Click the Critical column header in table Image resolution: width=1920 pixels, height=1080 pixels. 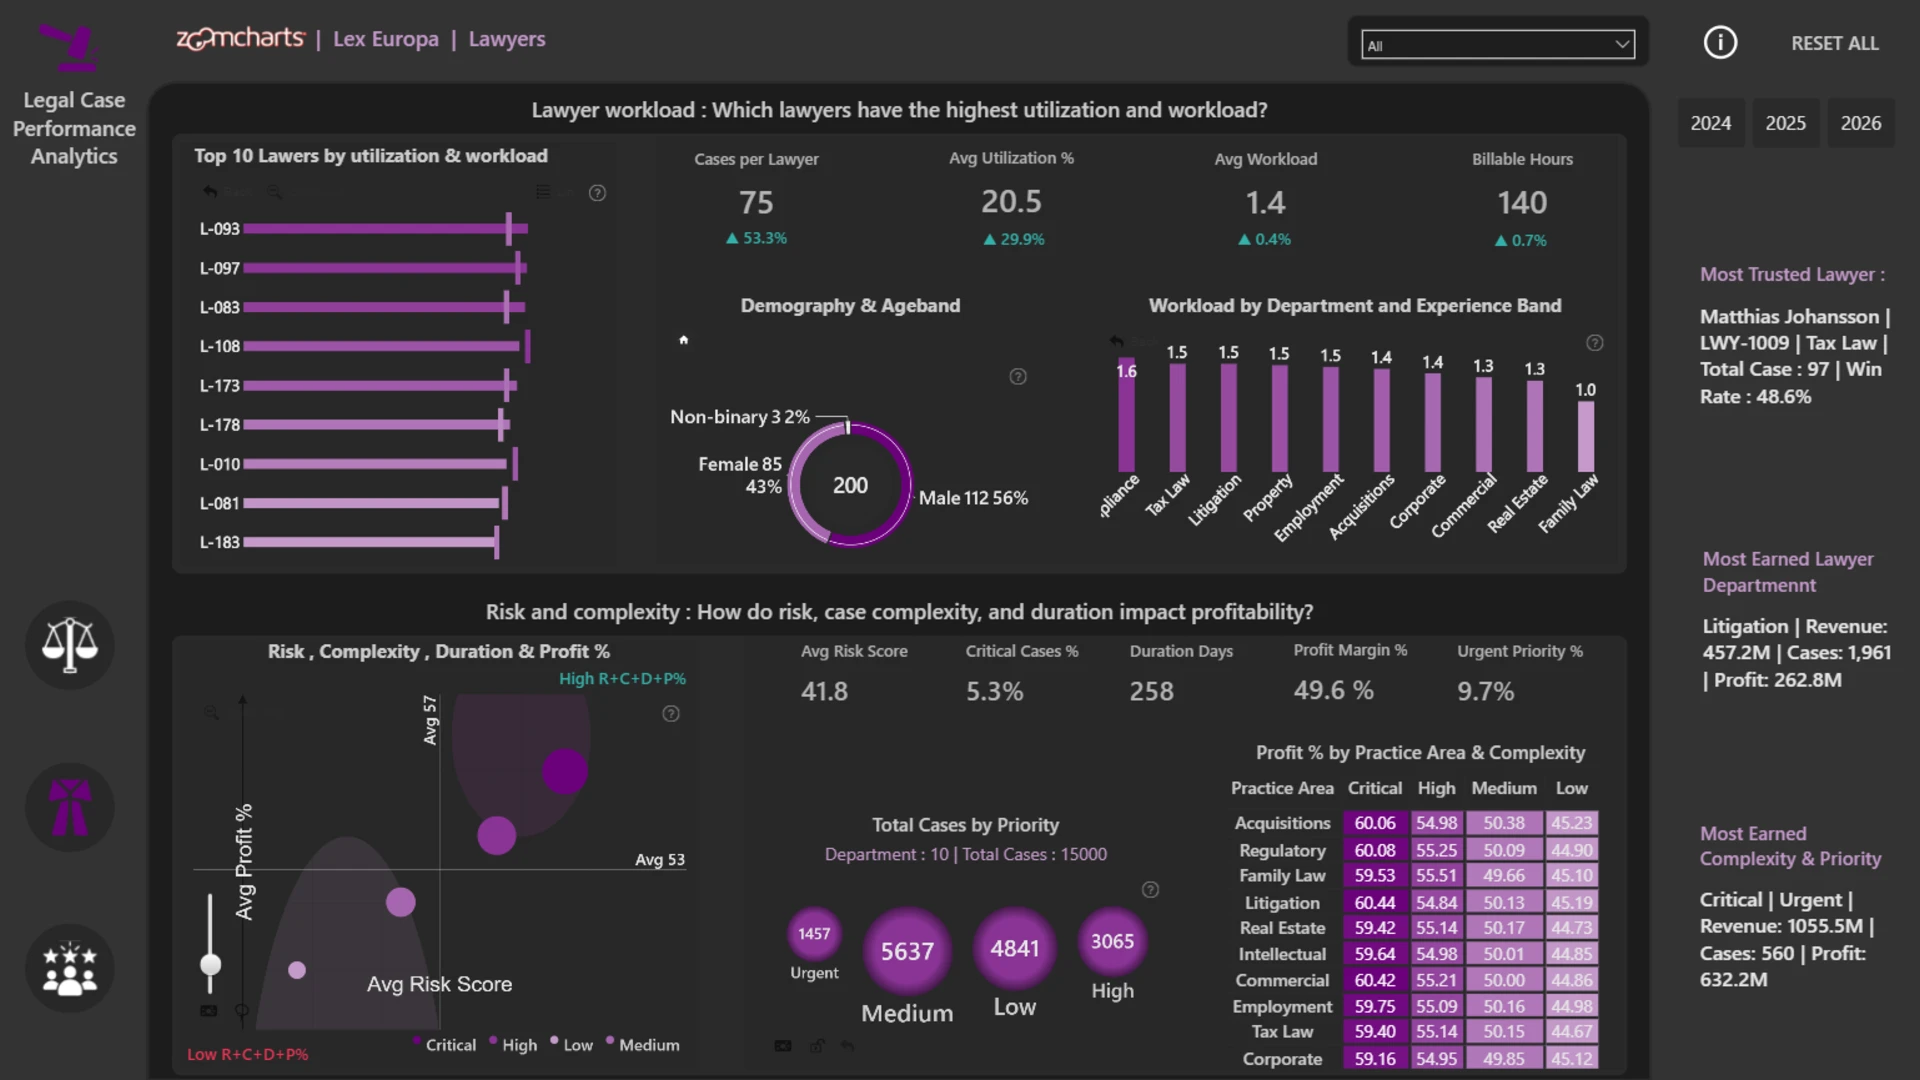[x=1374, y=788]
